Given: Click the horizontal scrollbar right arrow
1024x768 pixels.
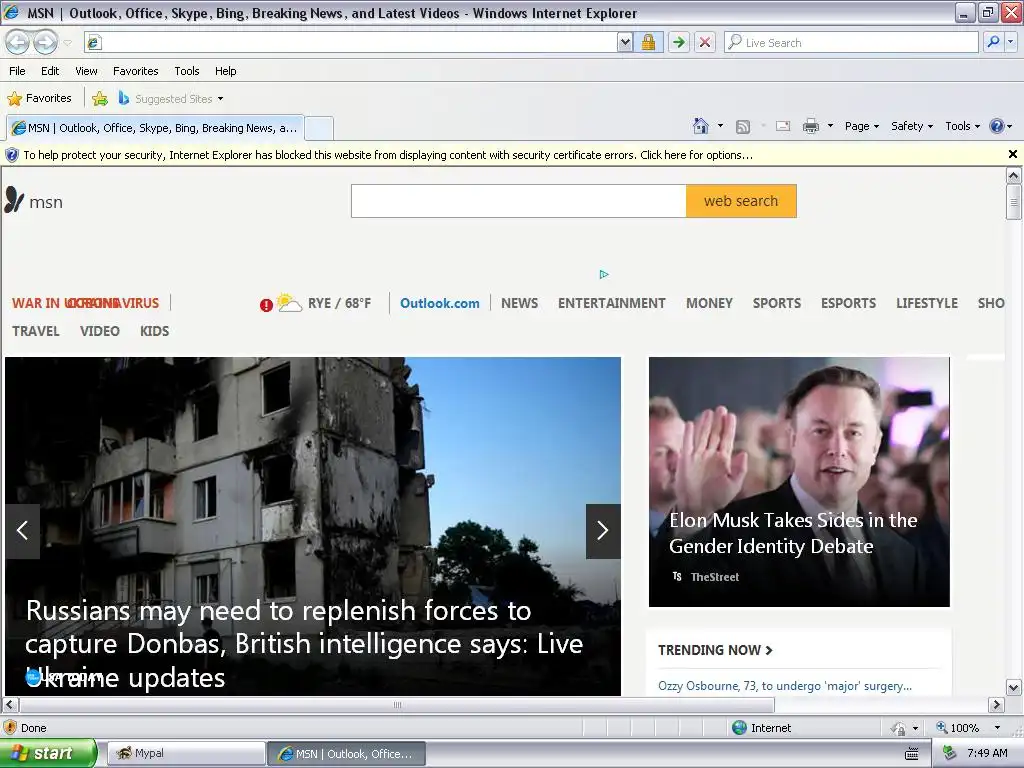Looking at the screenshot, I should click(996, 705).
